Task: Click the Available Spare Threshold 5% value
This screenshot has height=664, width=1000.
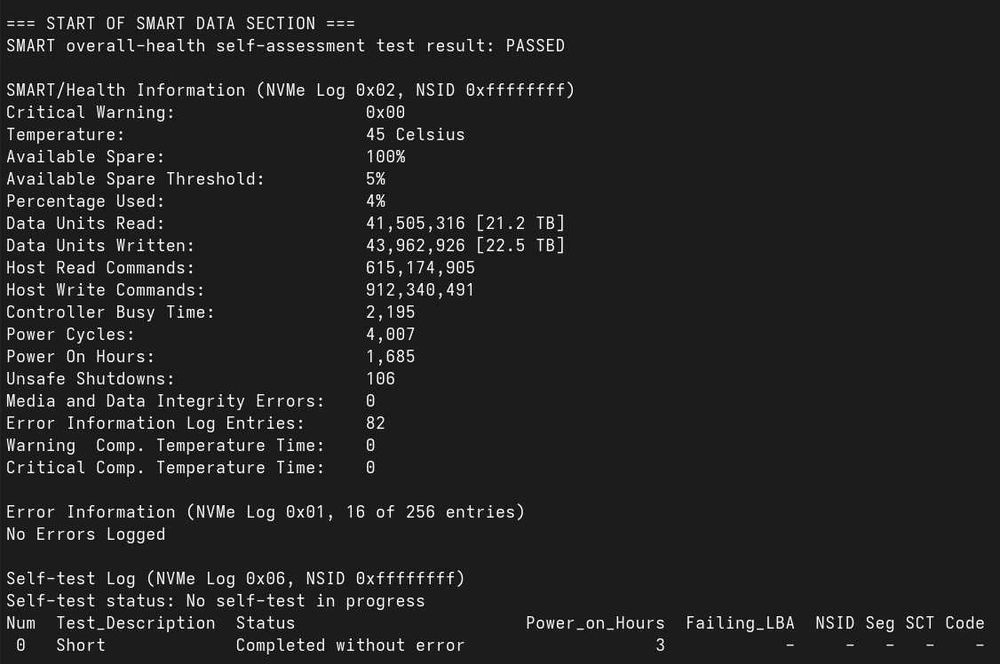Action: (x=375, y=179)
